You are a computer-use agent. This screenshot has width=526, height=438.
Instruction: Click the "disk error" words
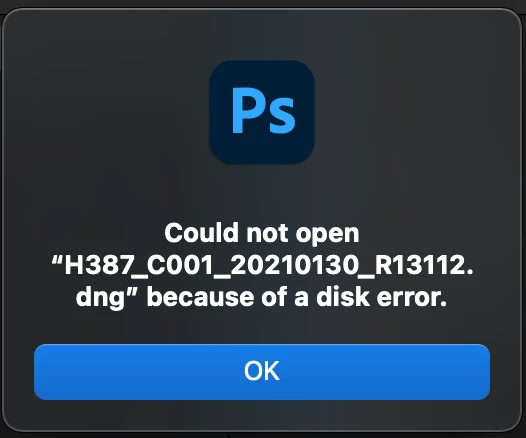tap(381, 297)
